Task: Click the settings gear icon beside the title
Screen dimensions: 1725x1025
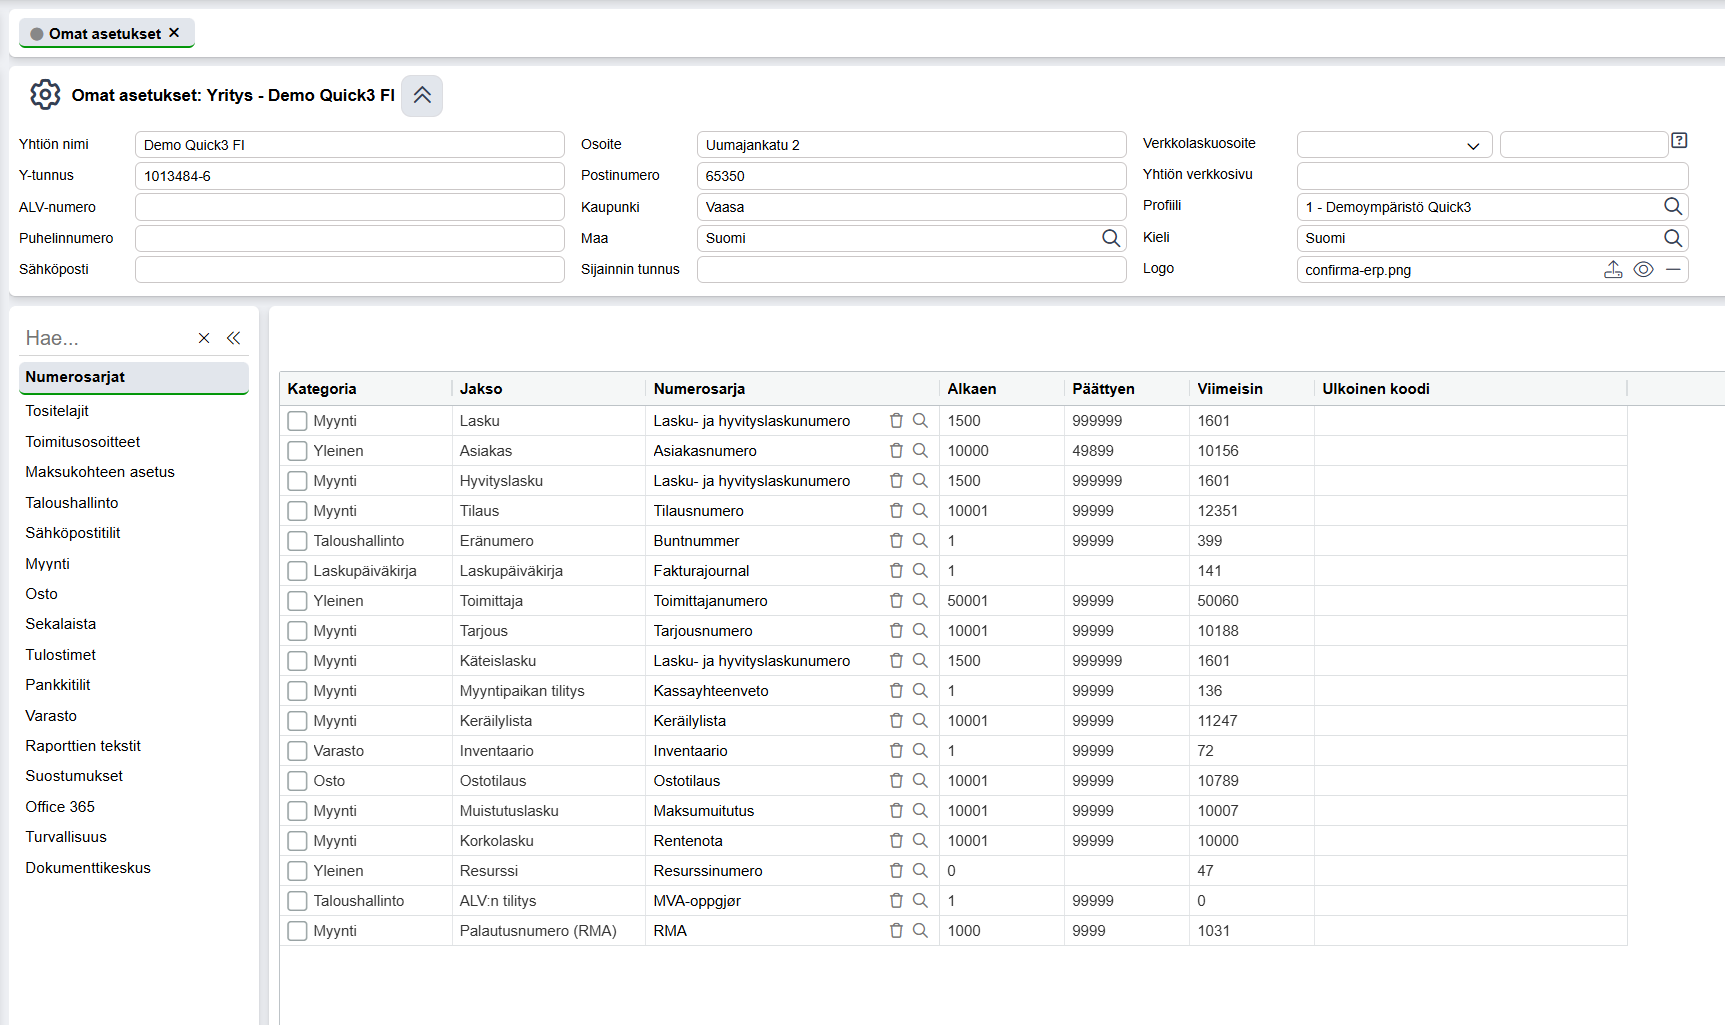Action: 45,95
